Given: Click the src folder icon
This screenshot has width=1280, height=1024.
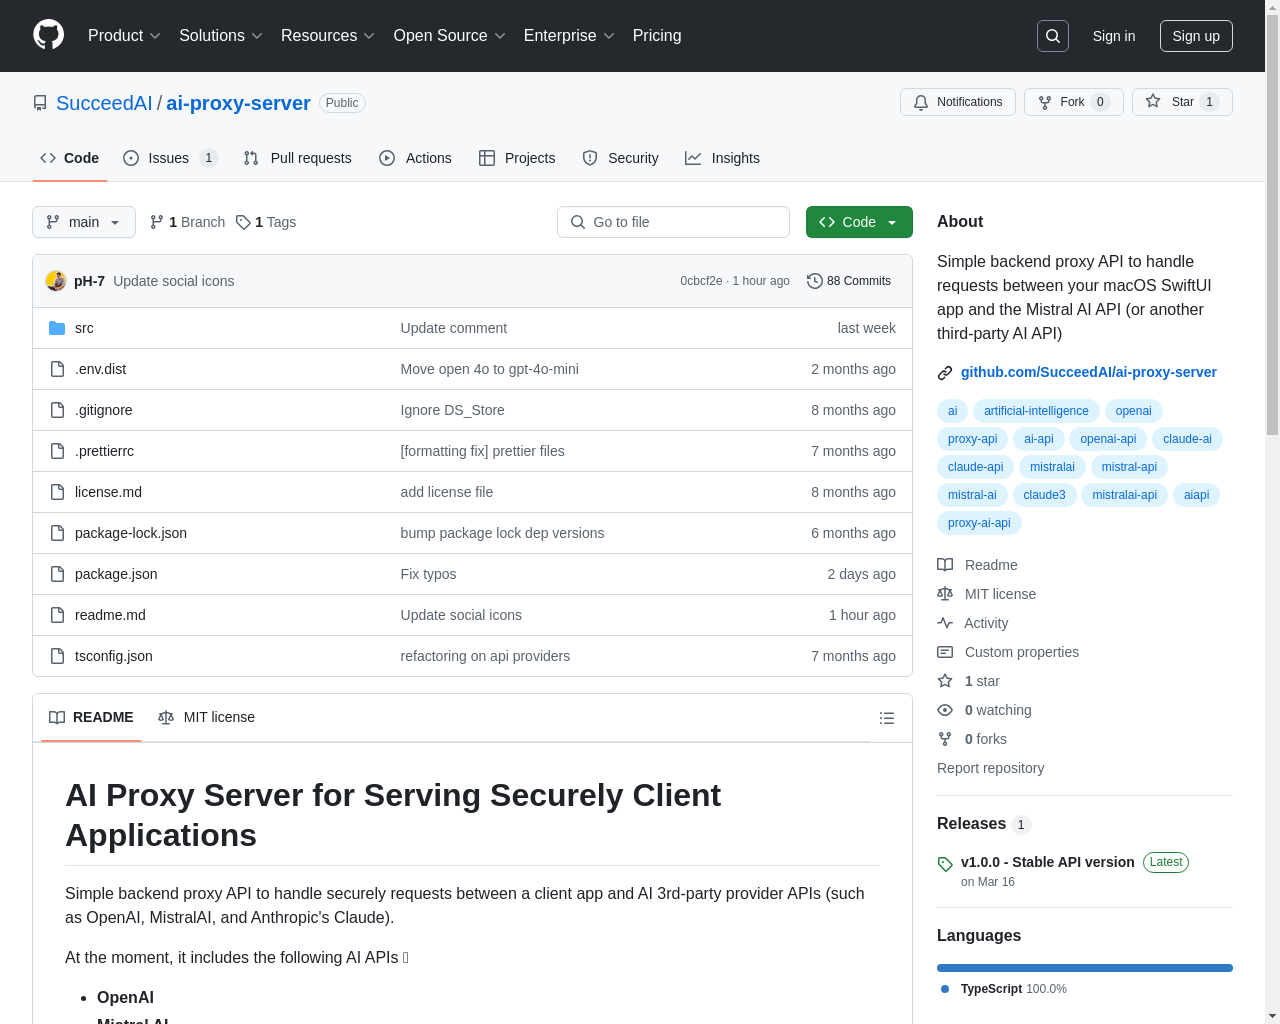Looking at the screenshot, I should (x=57, y=328).
